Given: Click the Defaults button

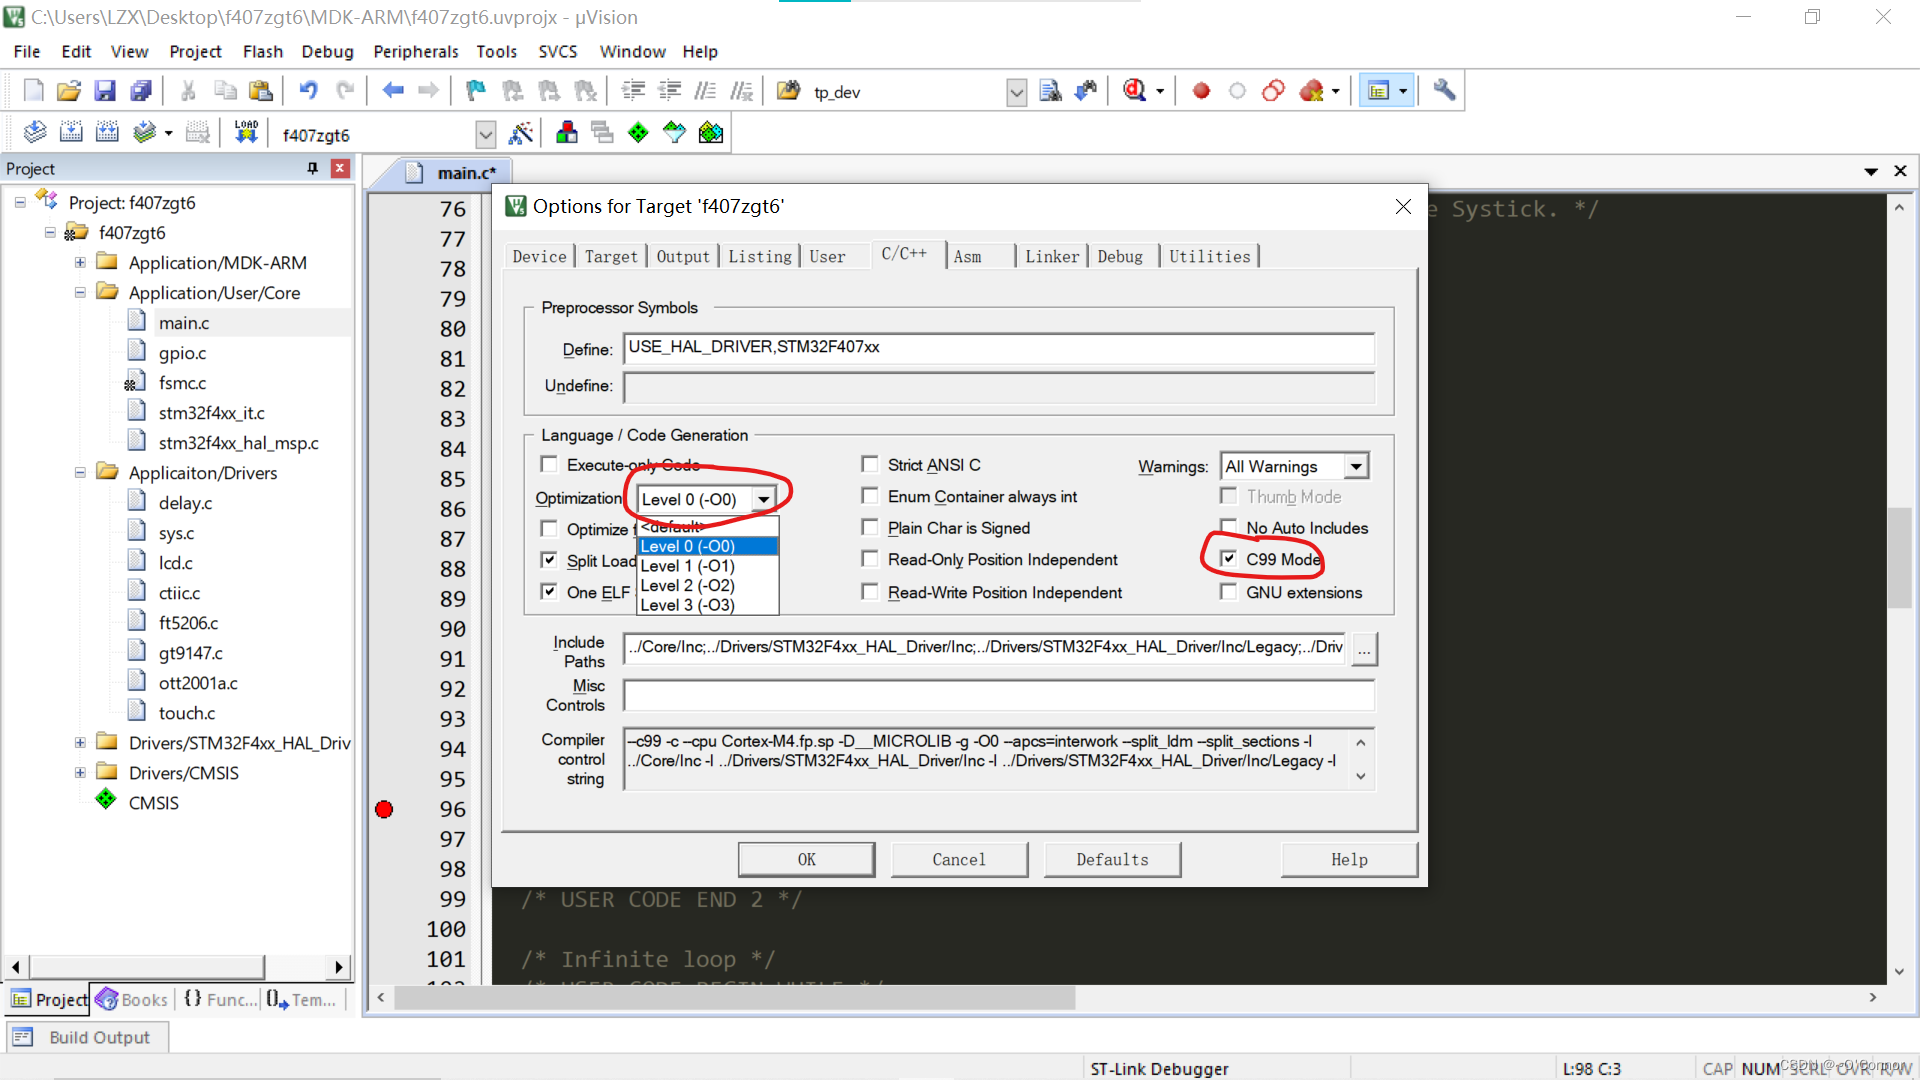Looking at the screenshot, I should 1112,859.
